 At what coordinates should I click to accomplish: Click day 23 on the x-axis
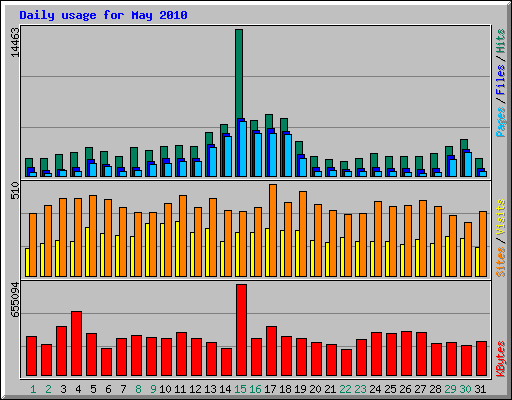point(360,389)
